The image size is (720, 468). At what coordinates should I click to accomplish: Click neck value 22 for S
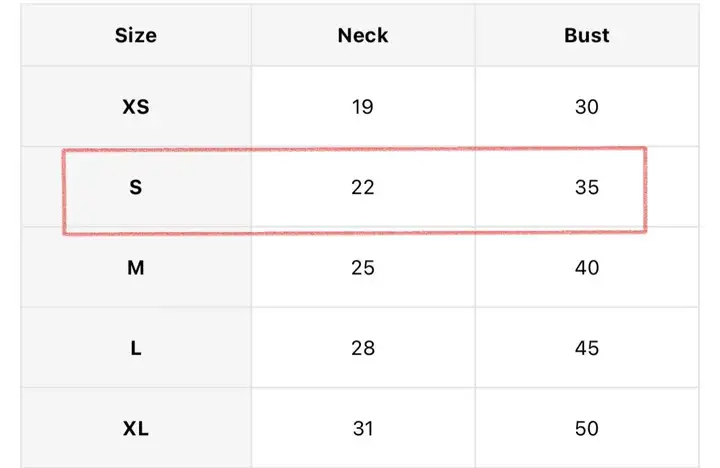pos(363,187)
